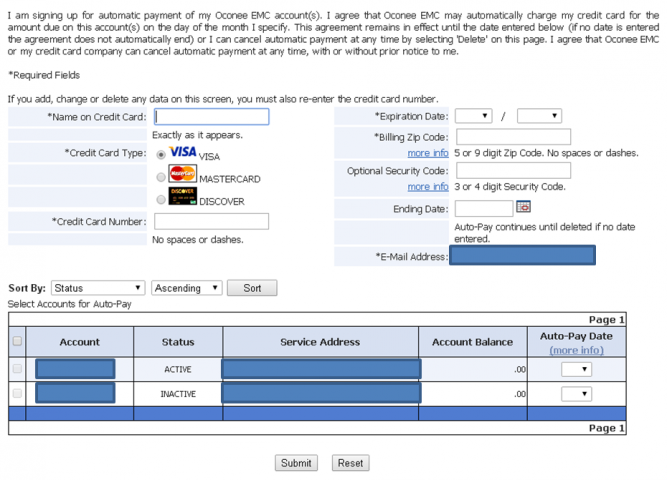The height and width of the screenshot is (480, 667).
Task: Click the Sort button
Action: [252, 288]
